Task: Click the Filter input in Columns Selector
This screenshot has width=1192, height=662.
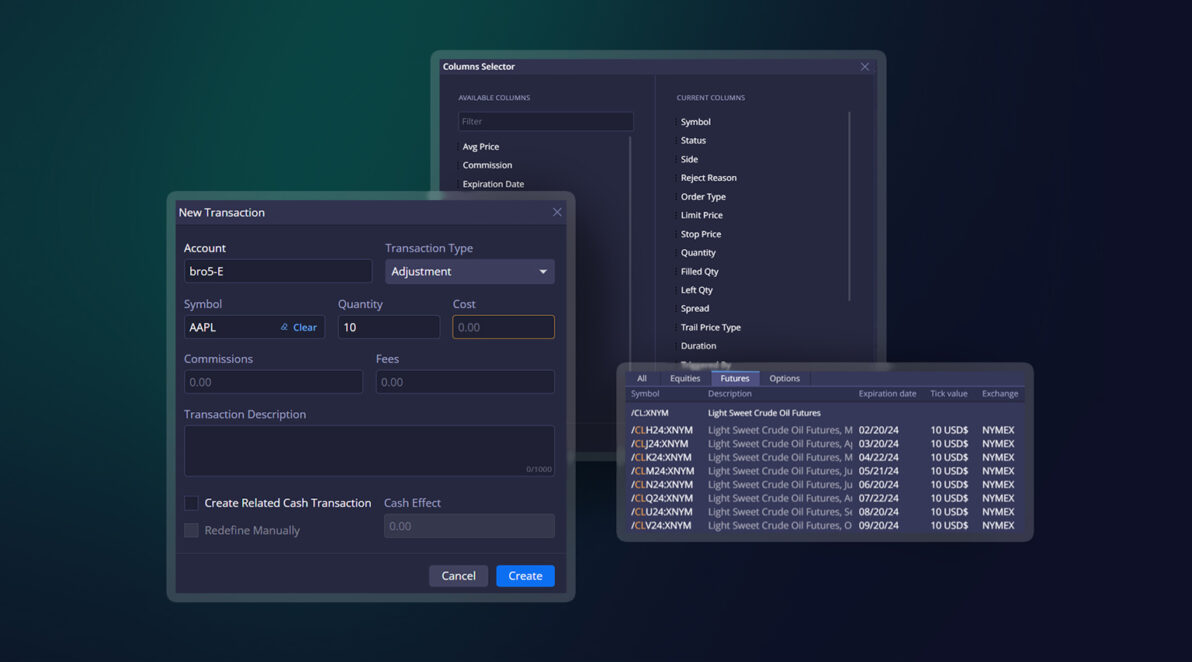Action: point(545,120)
